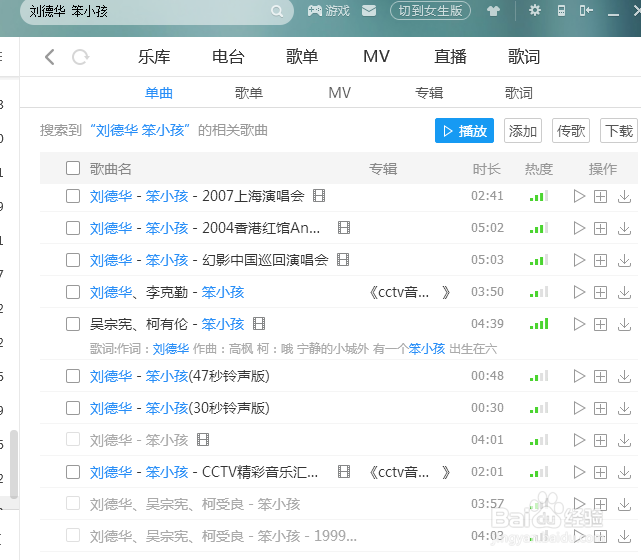Open the skin shirt icon

[493, 11]
